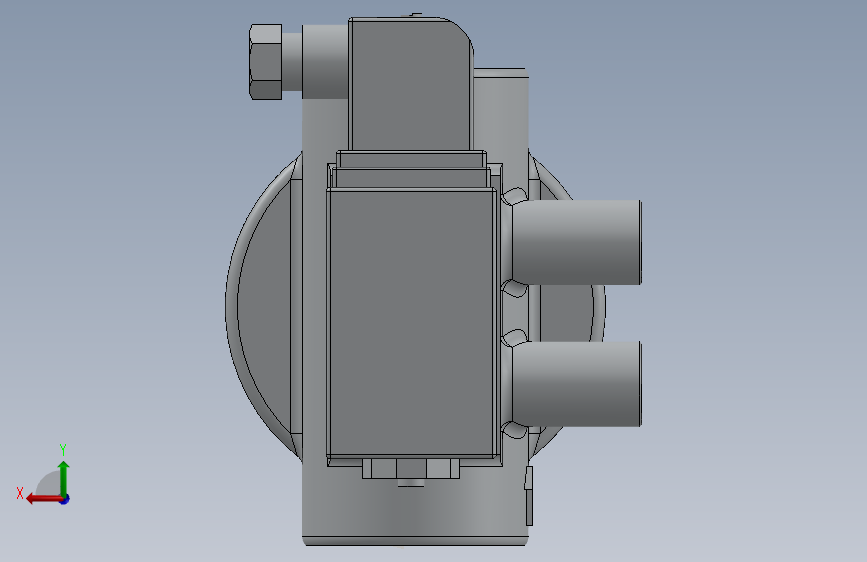Click the blue Z axis dot on triad
The width and height of the screenshot is (867, 562).
tap(65, 499)
